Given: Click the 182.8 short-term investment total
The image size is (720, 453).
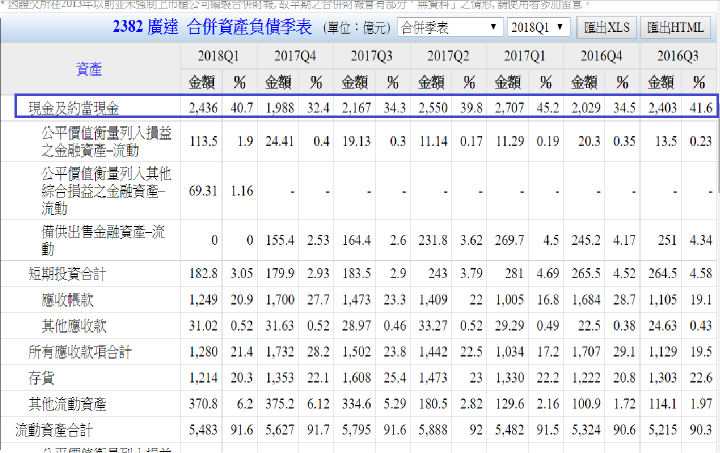Looking at the screenshot, I should [203, 274].
